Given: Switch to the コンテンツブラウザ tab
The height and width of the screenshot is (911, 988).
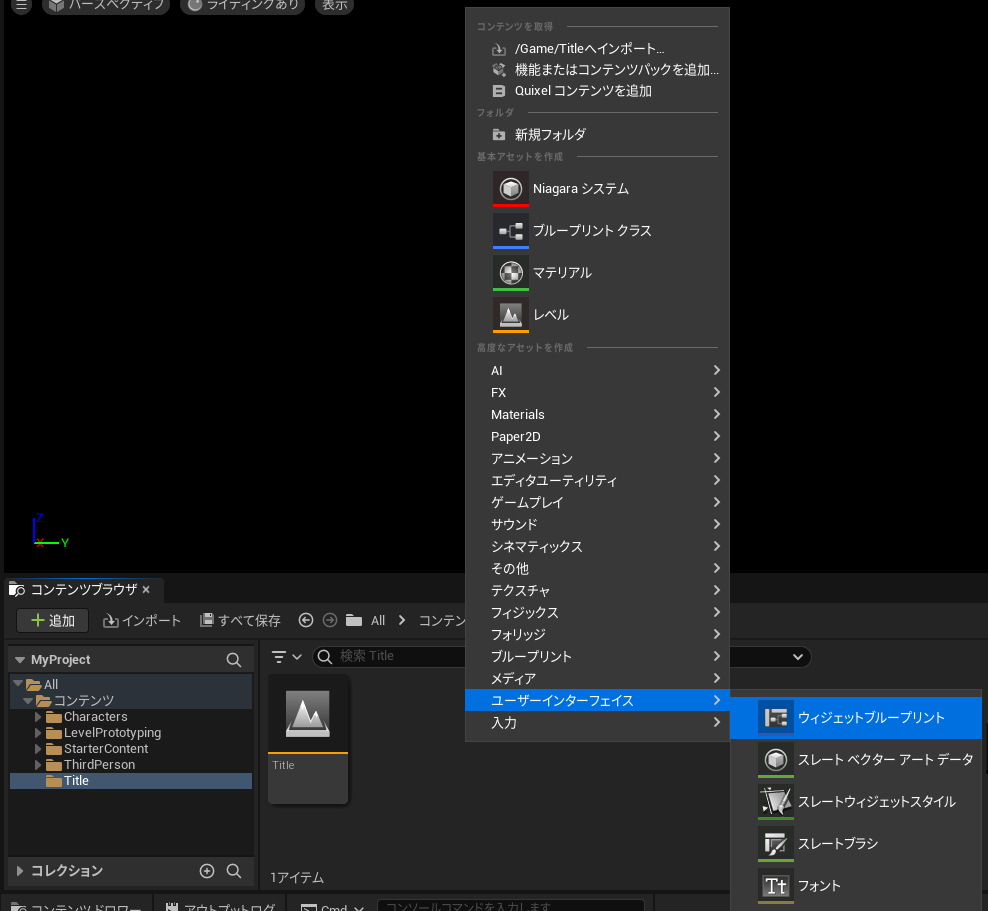Looking at the screenshot, I should pos(84,590).
